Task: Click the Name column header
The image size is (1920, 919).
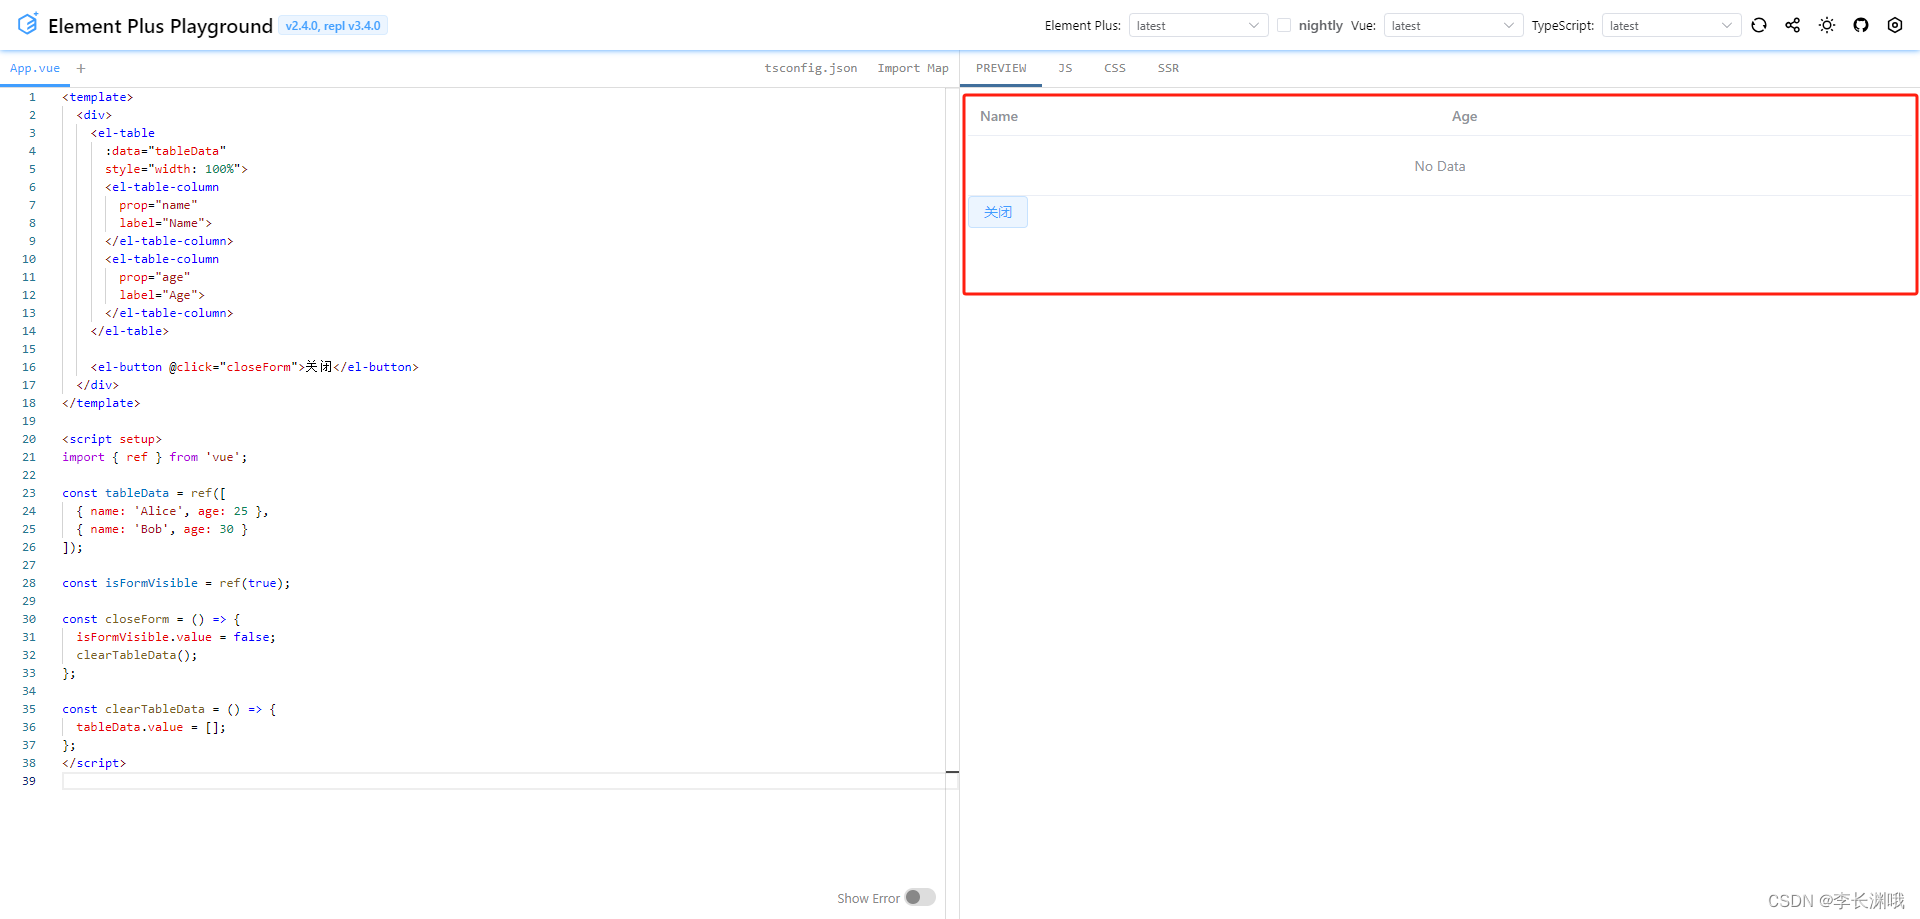Action: 999,116
